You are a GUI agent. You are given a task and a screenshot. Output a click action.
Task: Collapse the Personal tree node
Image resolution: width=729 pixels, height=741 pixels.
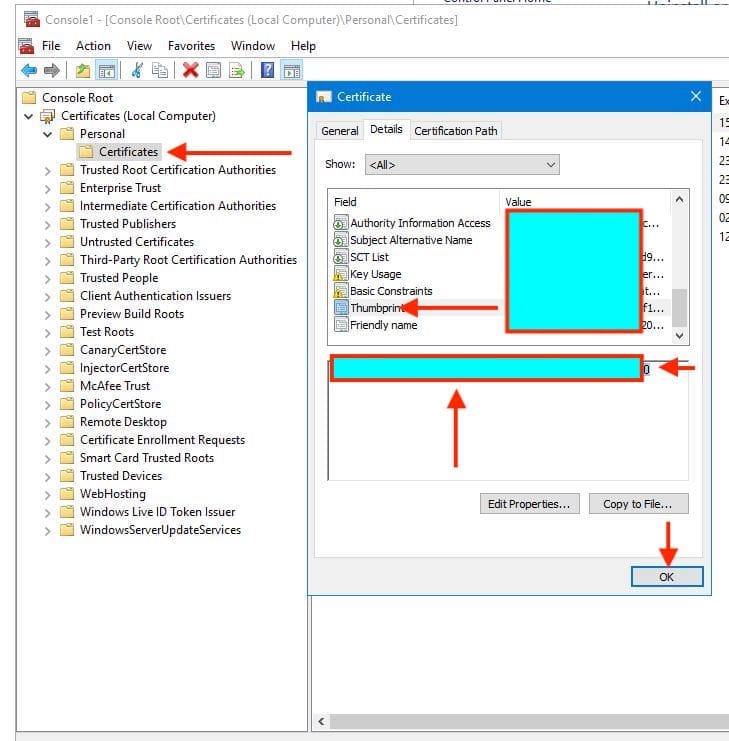pos(47,134)
